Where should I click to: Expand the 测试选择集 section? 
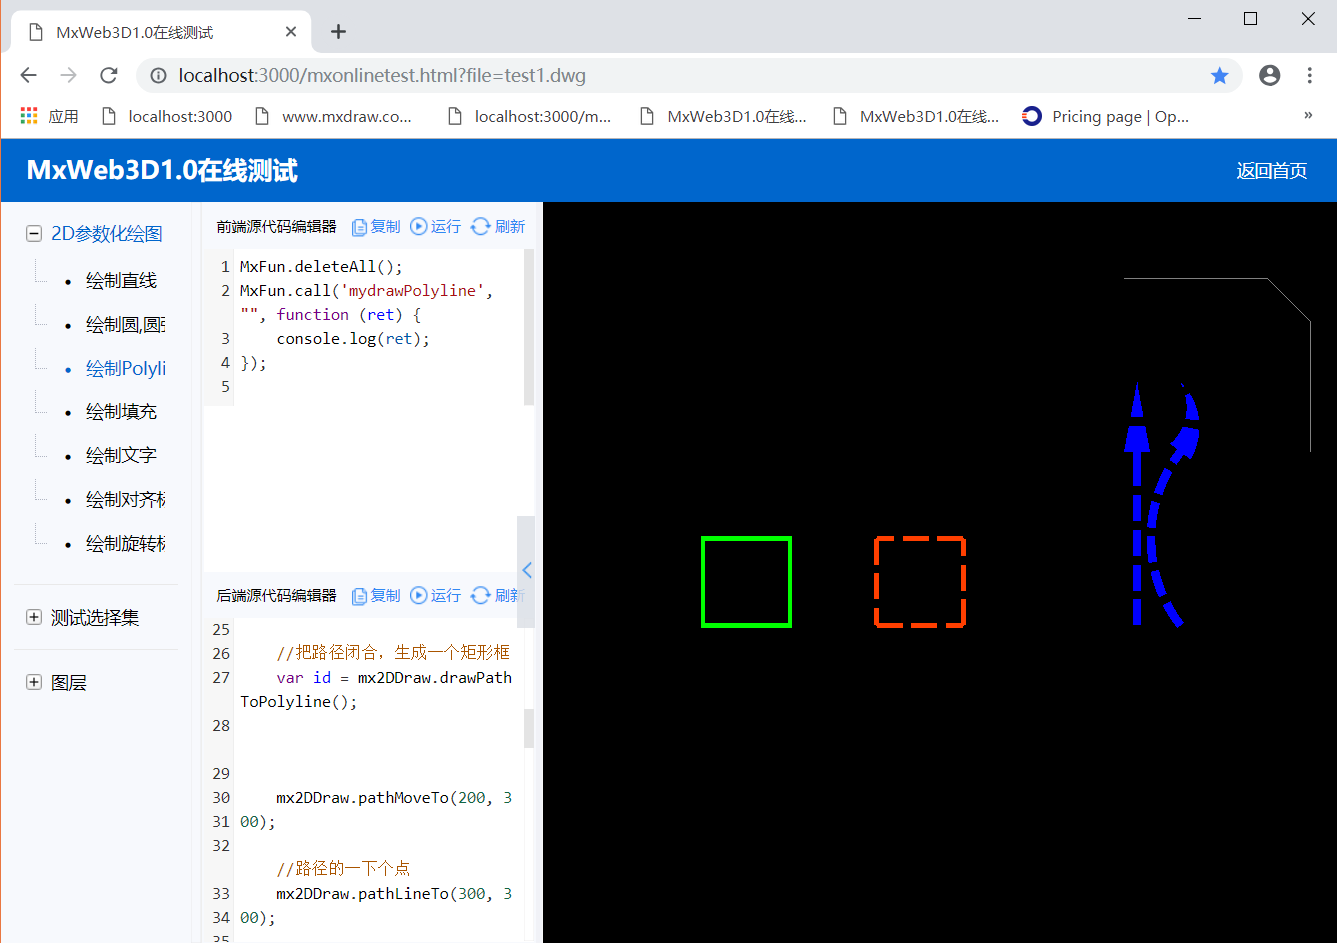click(x=34, y=618)
